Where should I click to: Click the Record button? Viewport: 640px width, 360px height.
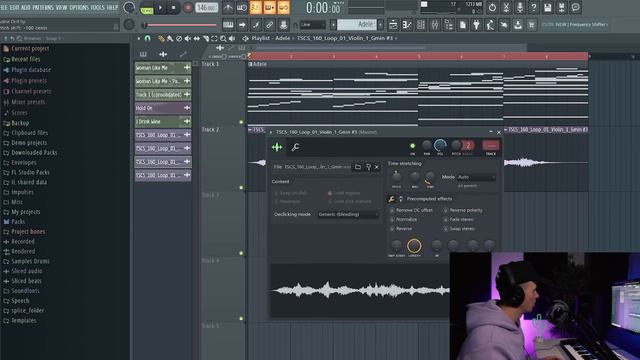188,7
